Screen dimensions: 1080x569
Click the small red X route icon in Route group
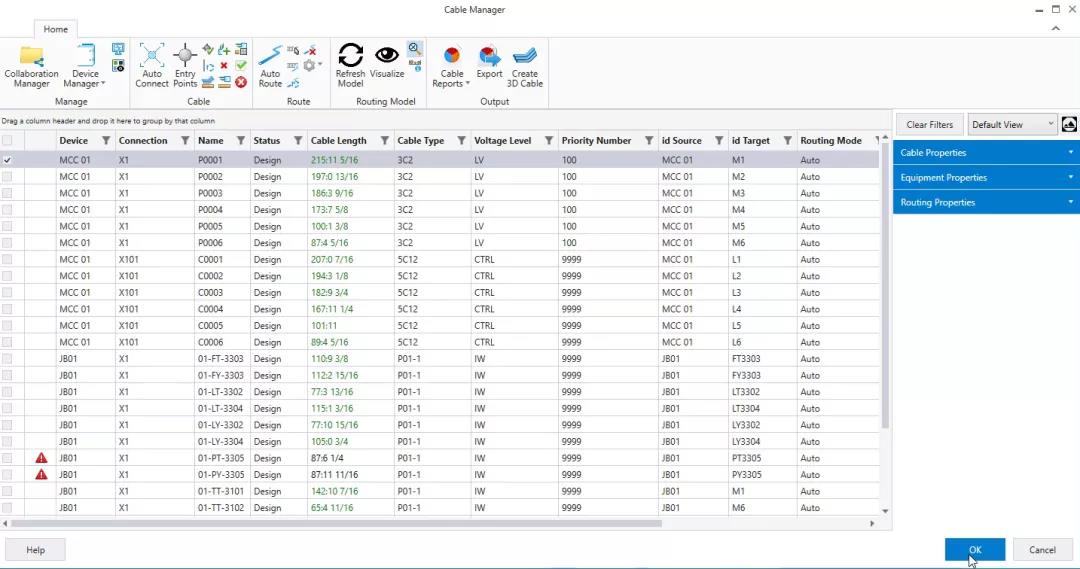click(x=311, y=50)
